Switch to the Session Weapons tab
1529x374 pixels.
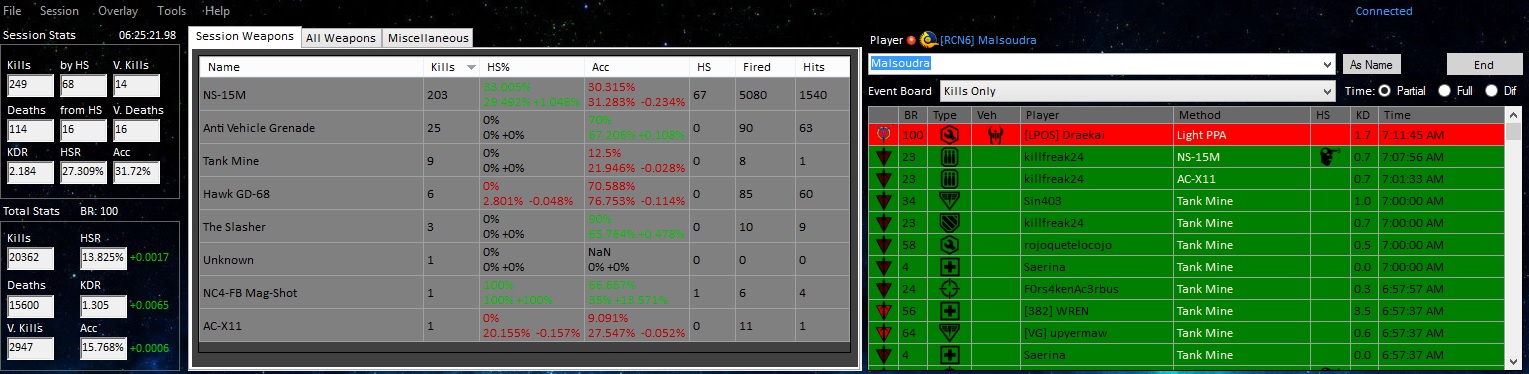point(245,36)
